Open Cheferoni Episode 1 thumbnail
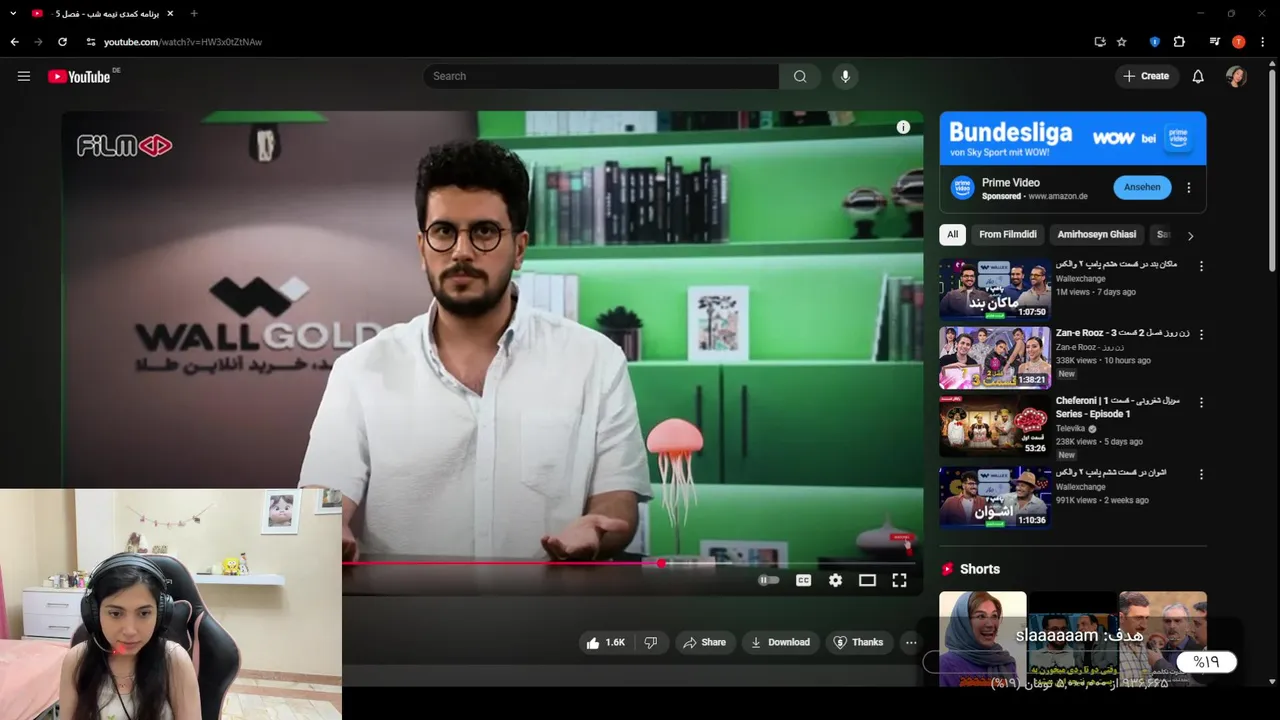This screenshot has height=720, width=1280. (x=994, y=425)
